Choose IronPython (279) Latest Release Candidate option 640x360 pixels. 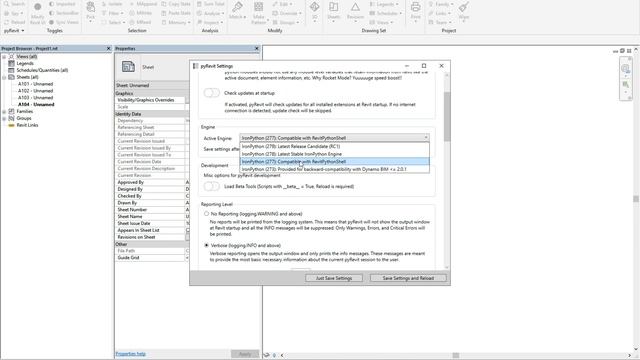334,146
